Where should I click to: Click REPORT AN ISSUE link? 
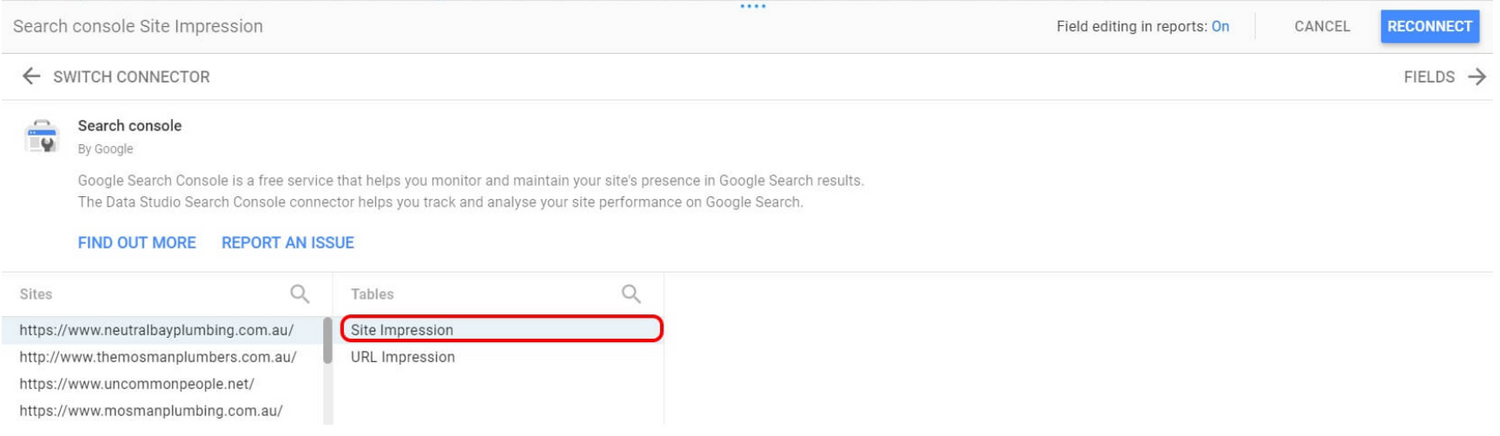288,243
